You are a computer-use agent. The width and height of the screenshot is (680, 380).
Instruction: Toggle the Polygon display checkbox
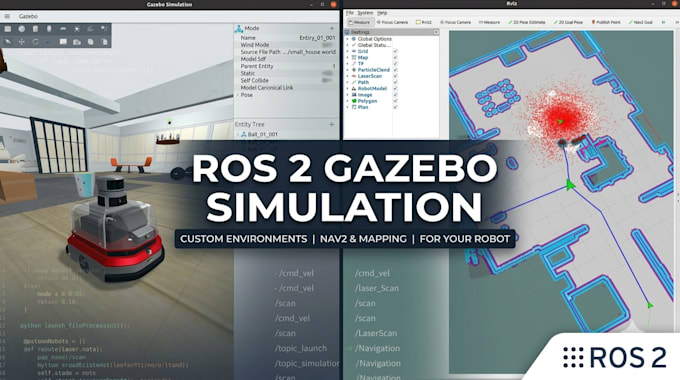pos(395,101)
